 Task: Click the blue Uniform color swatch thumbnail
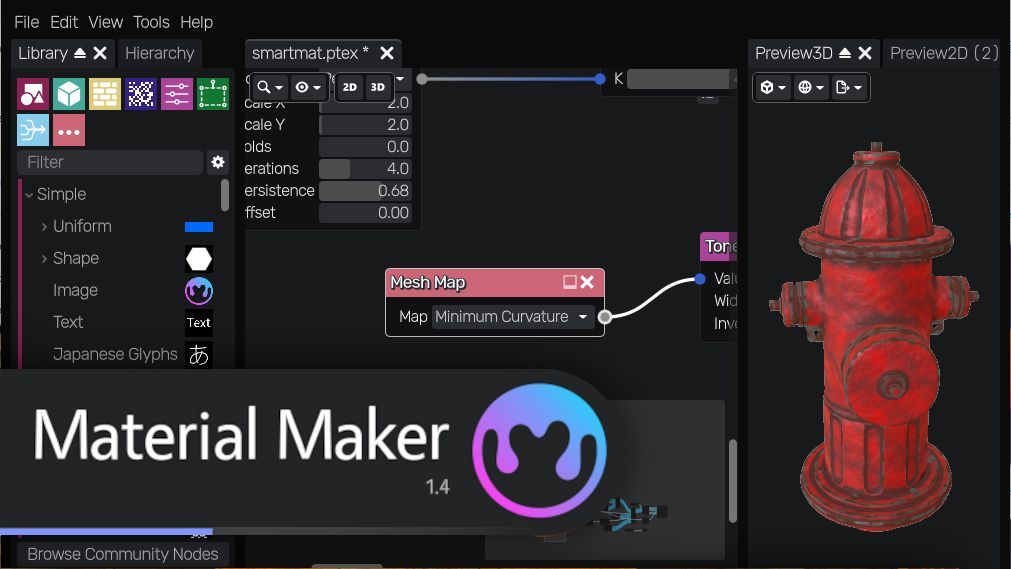click(199, 226)
